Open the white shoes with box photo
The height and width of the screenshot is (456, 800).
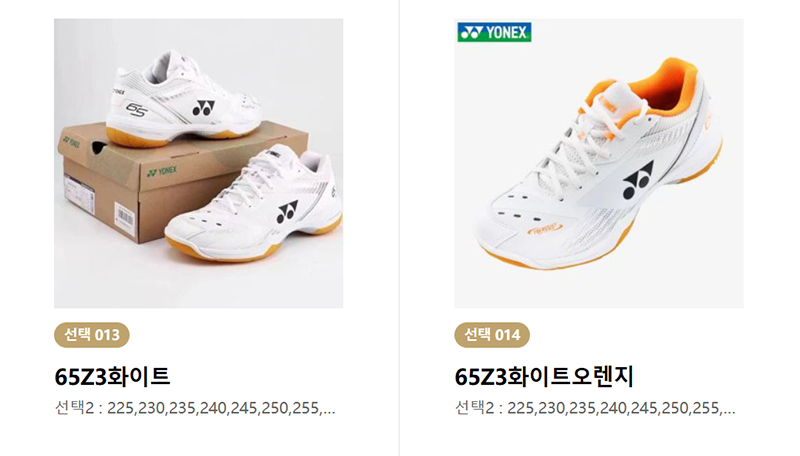point(198,163)
